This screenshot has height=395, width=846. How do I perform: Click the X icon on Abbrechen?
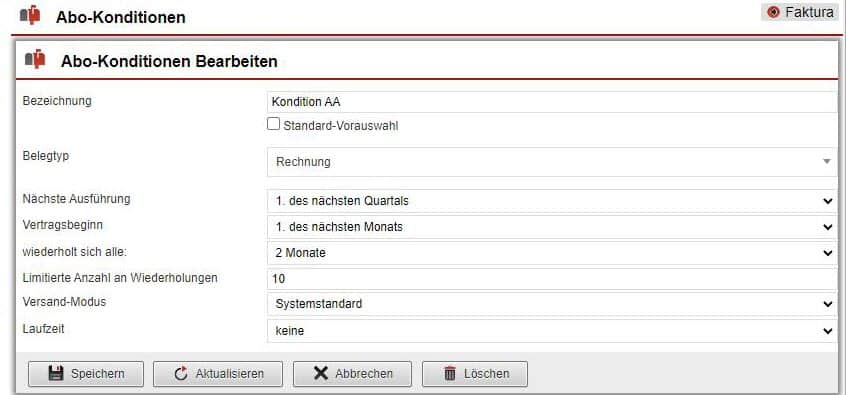[320, 373]
